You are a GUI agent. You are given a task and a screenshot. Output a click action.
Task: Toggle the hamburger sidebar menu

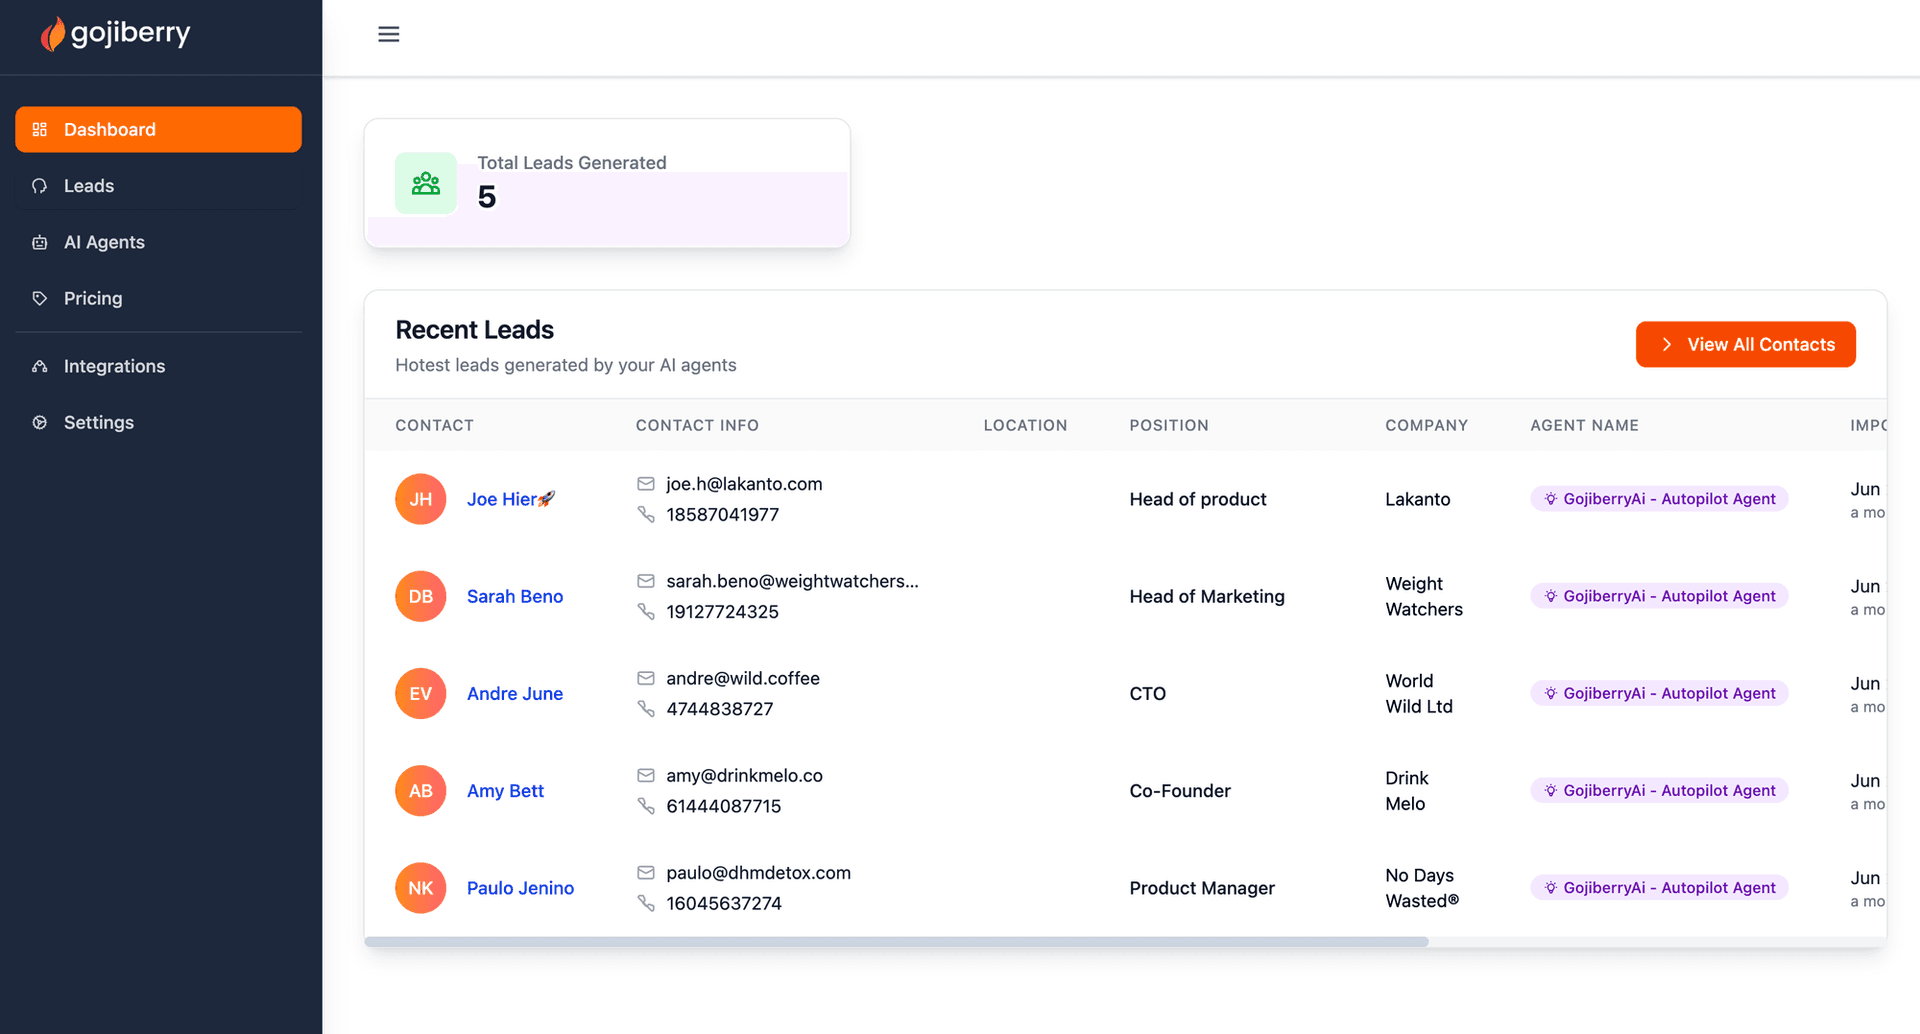(x=389, y=34)
